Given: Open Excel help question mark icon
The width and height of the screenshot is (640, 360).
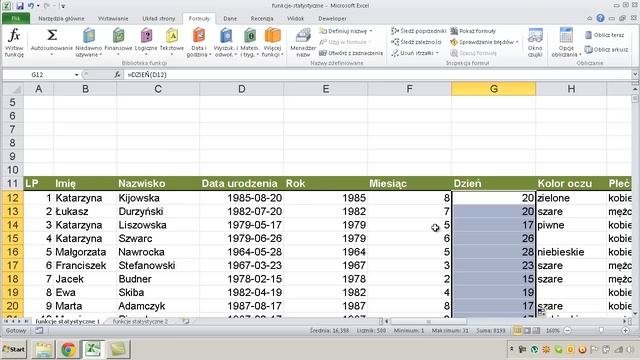Looking at the screenshot, I should pyautogui.click(x=600, y=18).
